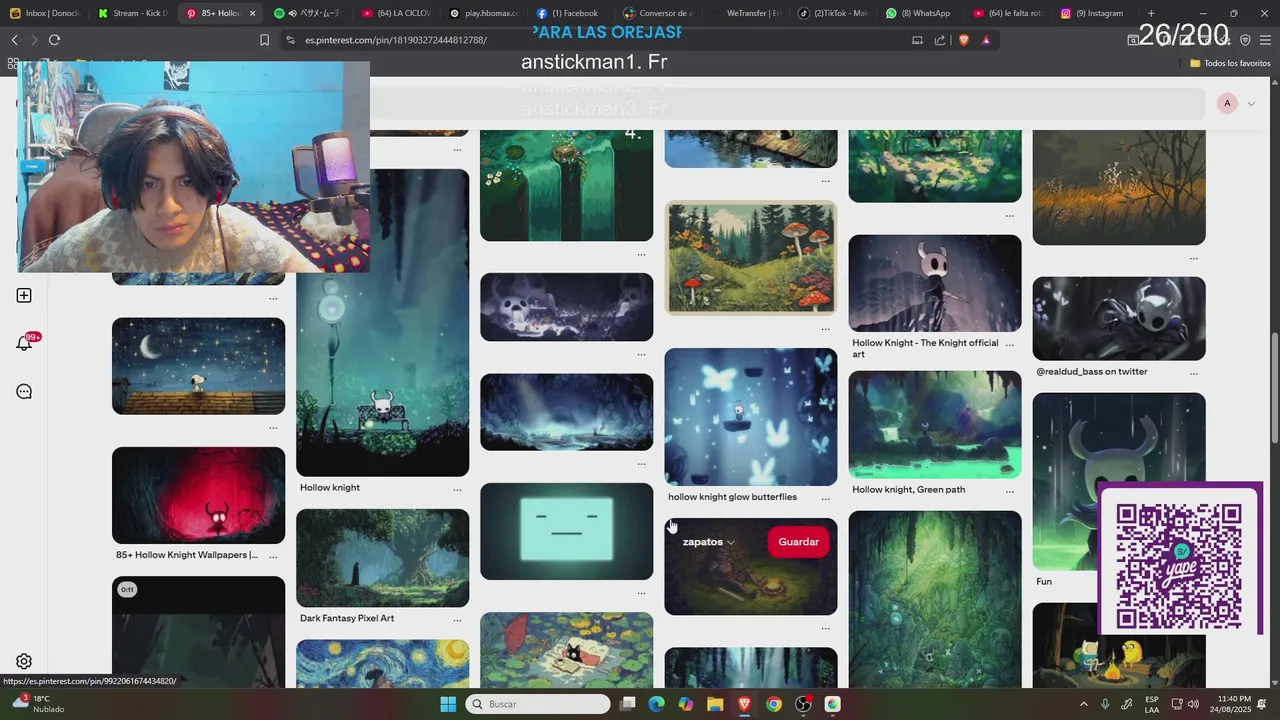Image resolution: width=1280 pixels, height=720 pixels.
Task: Click the Pinterest create plus icon
Action: 24,295
